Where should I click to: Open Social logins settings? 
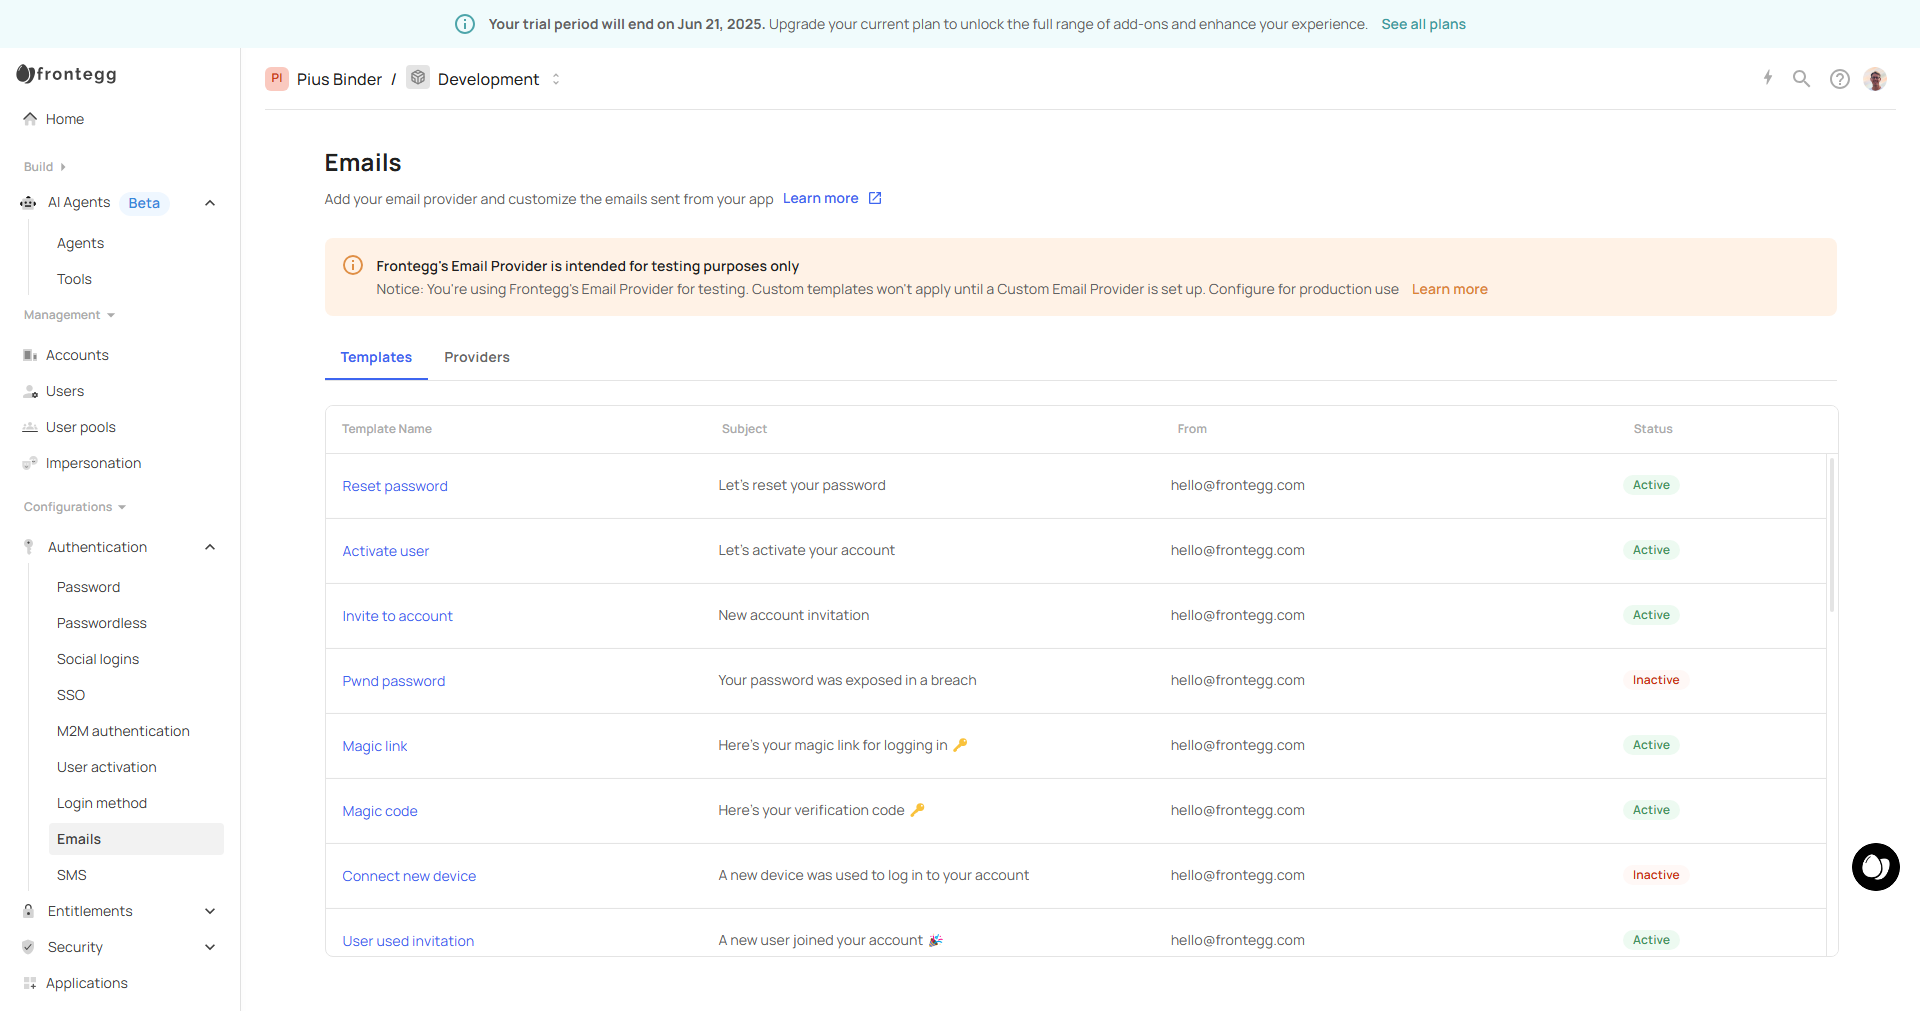tap(98, 659)
